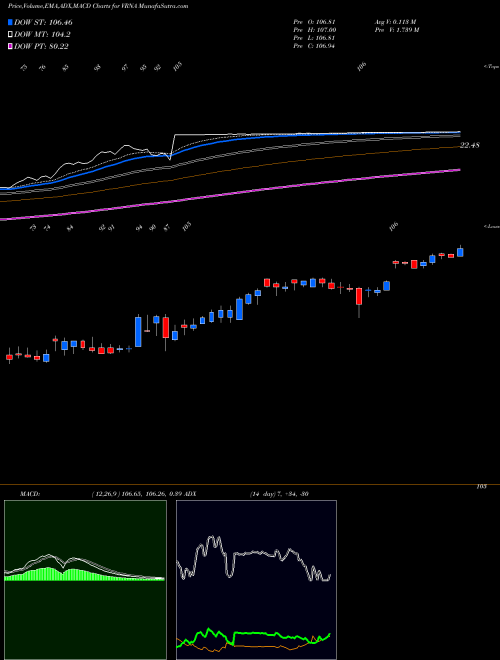Click the 103 price level label
The width and height of the screenshot is (500, 660).
[481, 487]
